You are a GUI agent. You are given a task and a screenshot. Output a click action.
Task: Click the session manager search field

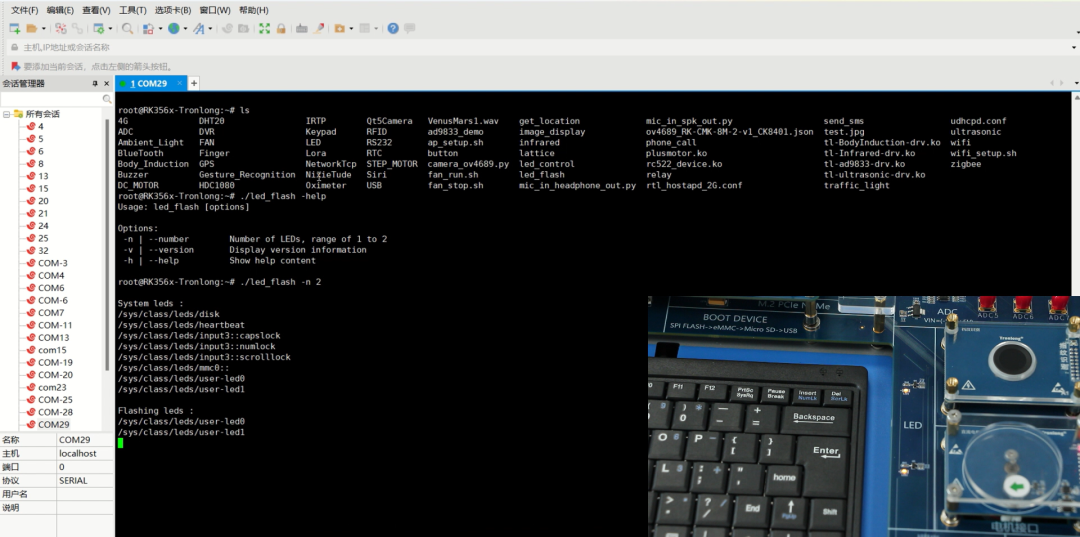coord(52,99)
